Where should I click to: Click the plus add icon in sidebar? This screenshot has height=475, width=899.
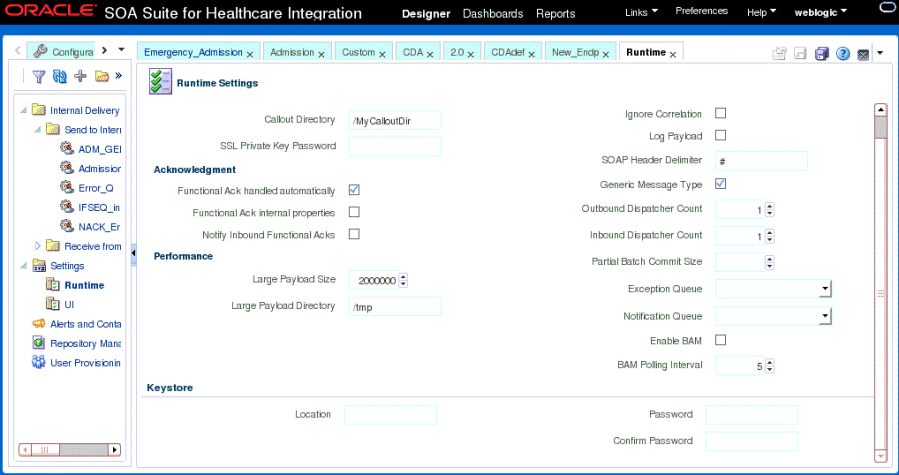[x=80, y=76]
